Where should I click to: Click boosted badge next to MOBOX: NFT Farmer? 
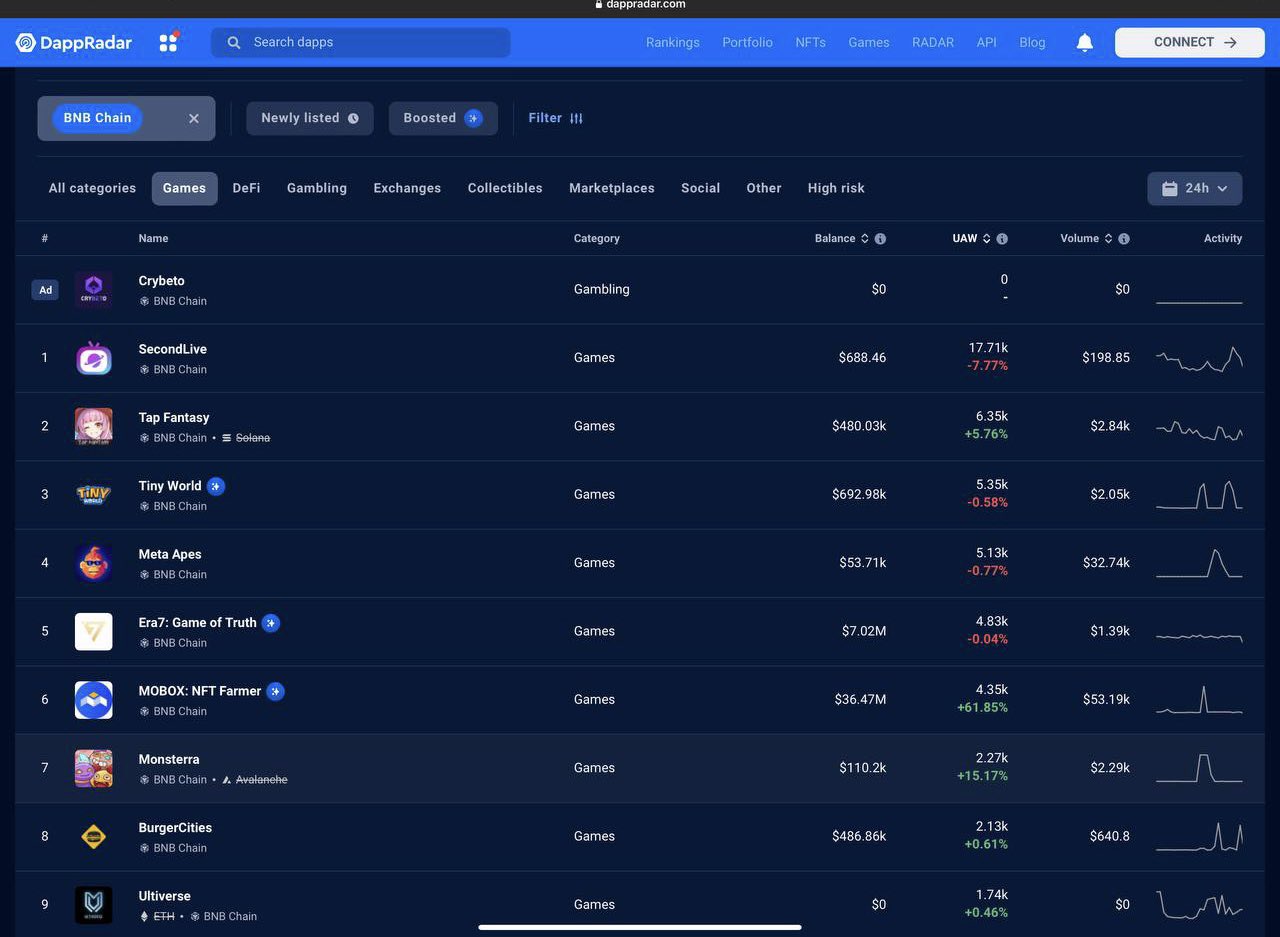click(276, 691)
